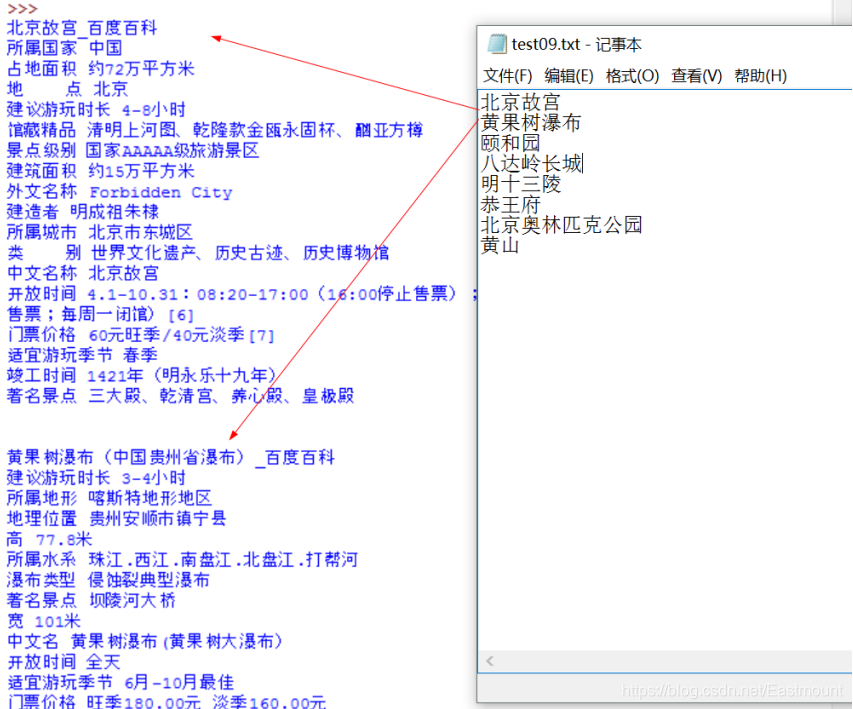Viewport: 853px width, 709px height.
Task: Click the Notepad document icon in title bar
Action: [x=496, y=44]
